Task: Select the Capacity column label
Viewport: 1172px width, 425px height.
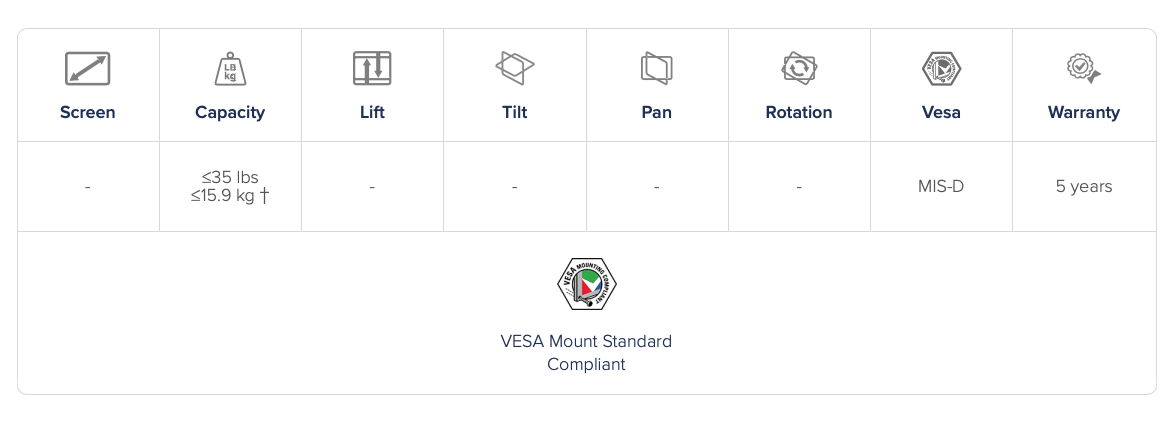Action: point(230,112)
